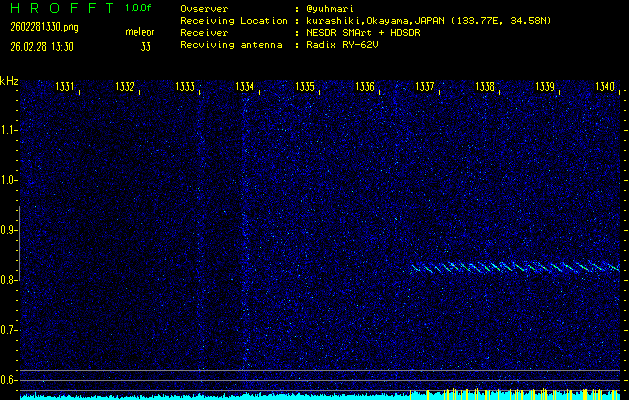Click the 0.6 frequency axis label

tap(9, 380)
